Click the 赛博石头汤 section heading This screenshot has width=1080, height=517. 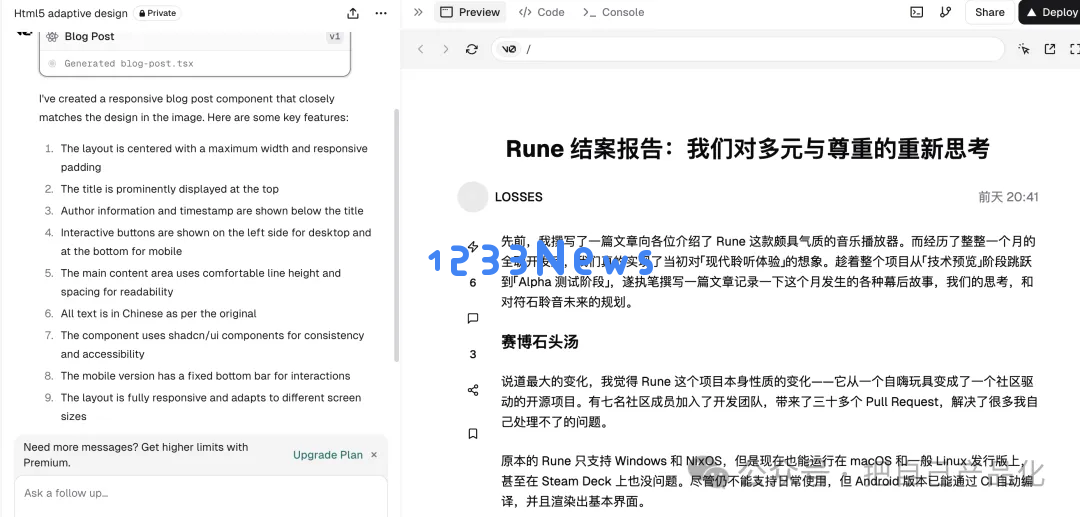coord(539,341)
